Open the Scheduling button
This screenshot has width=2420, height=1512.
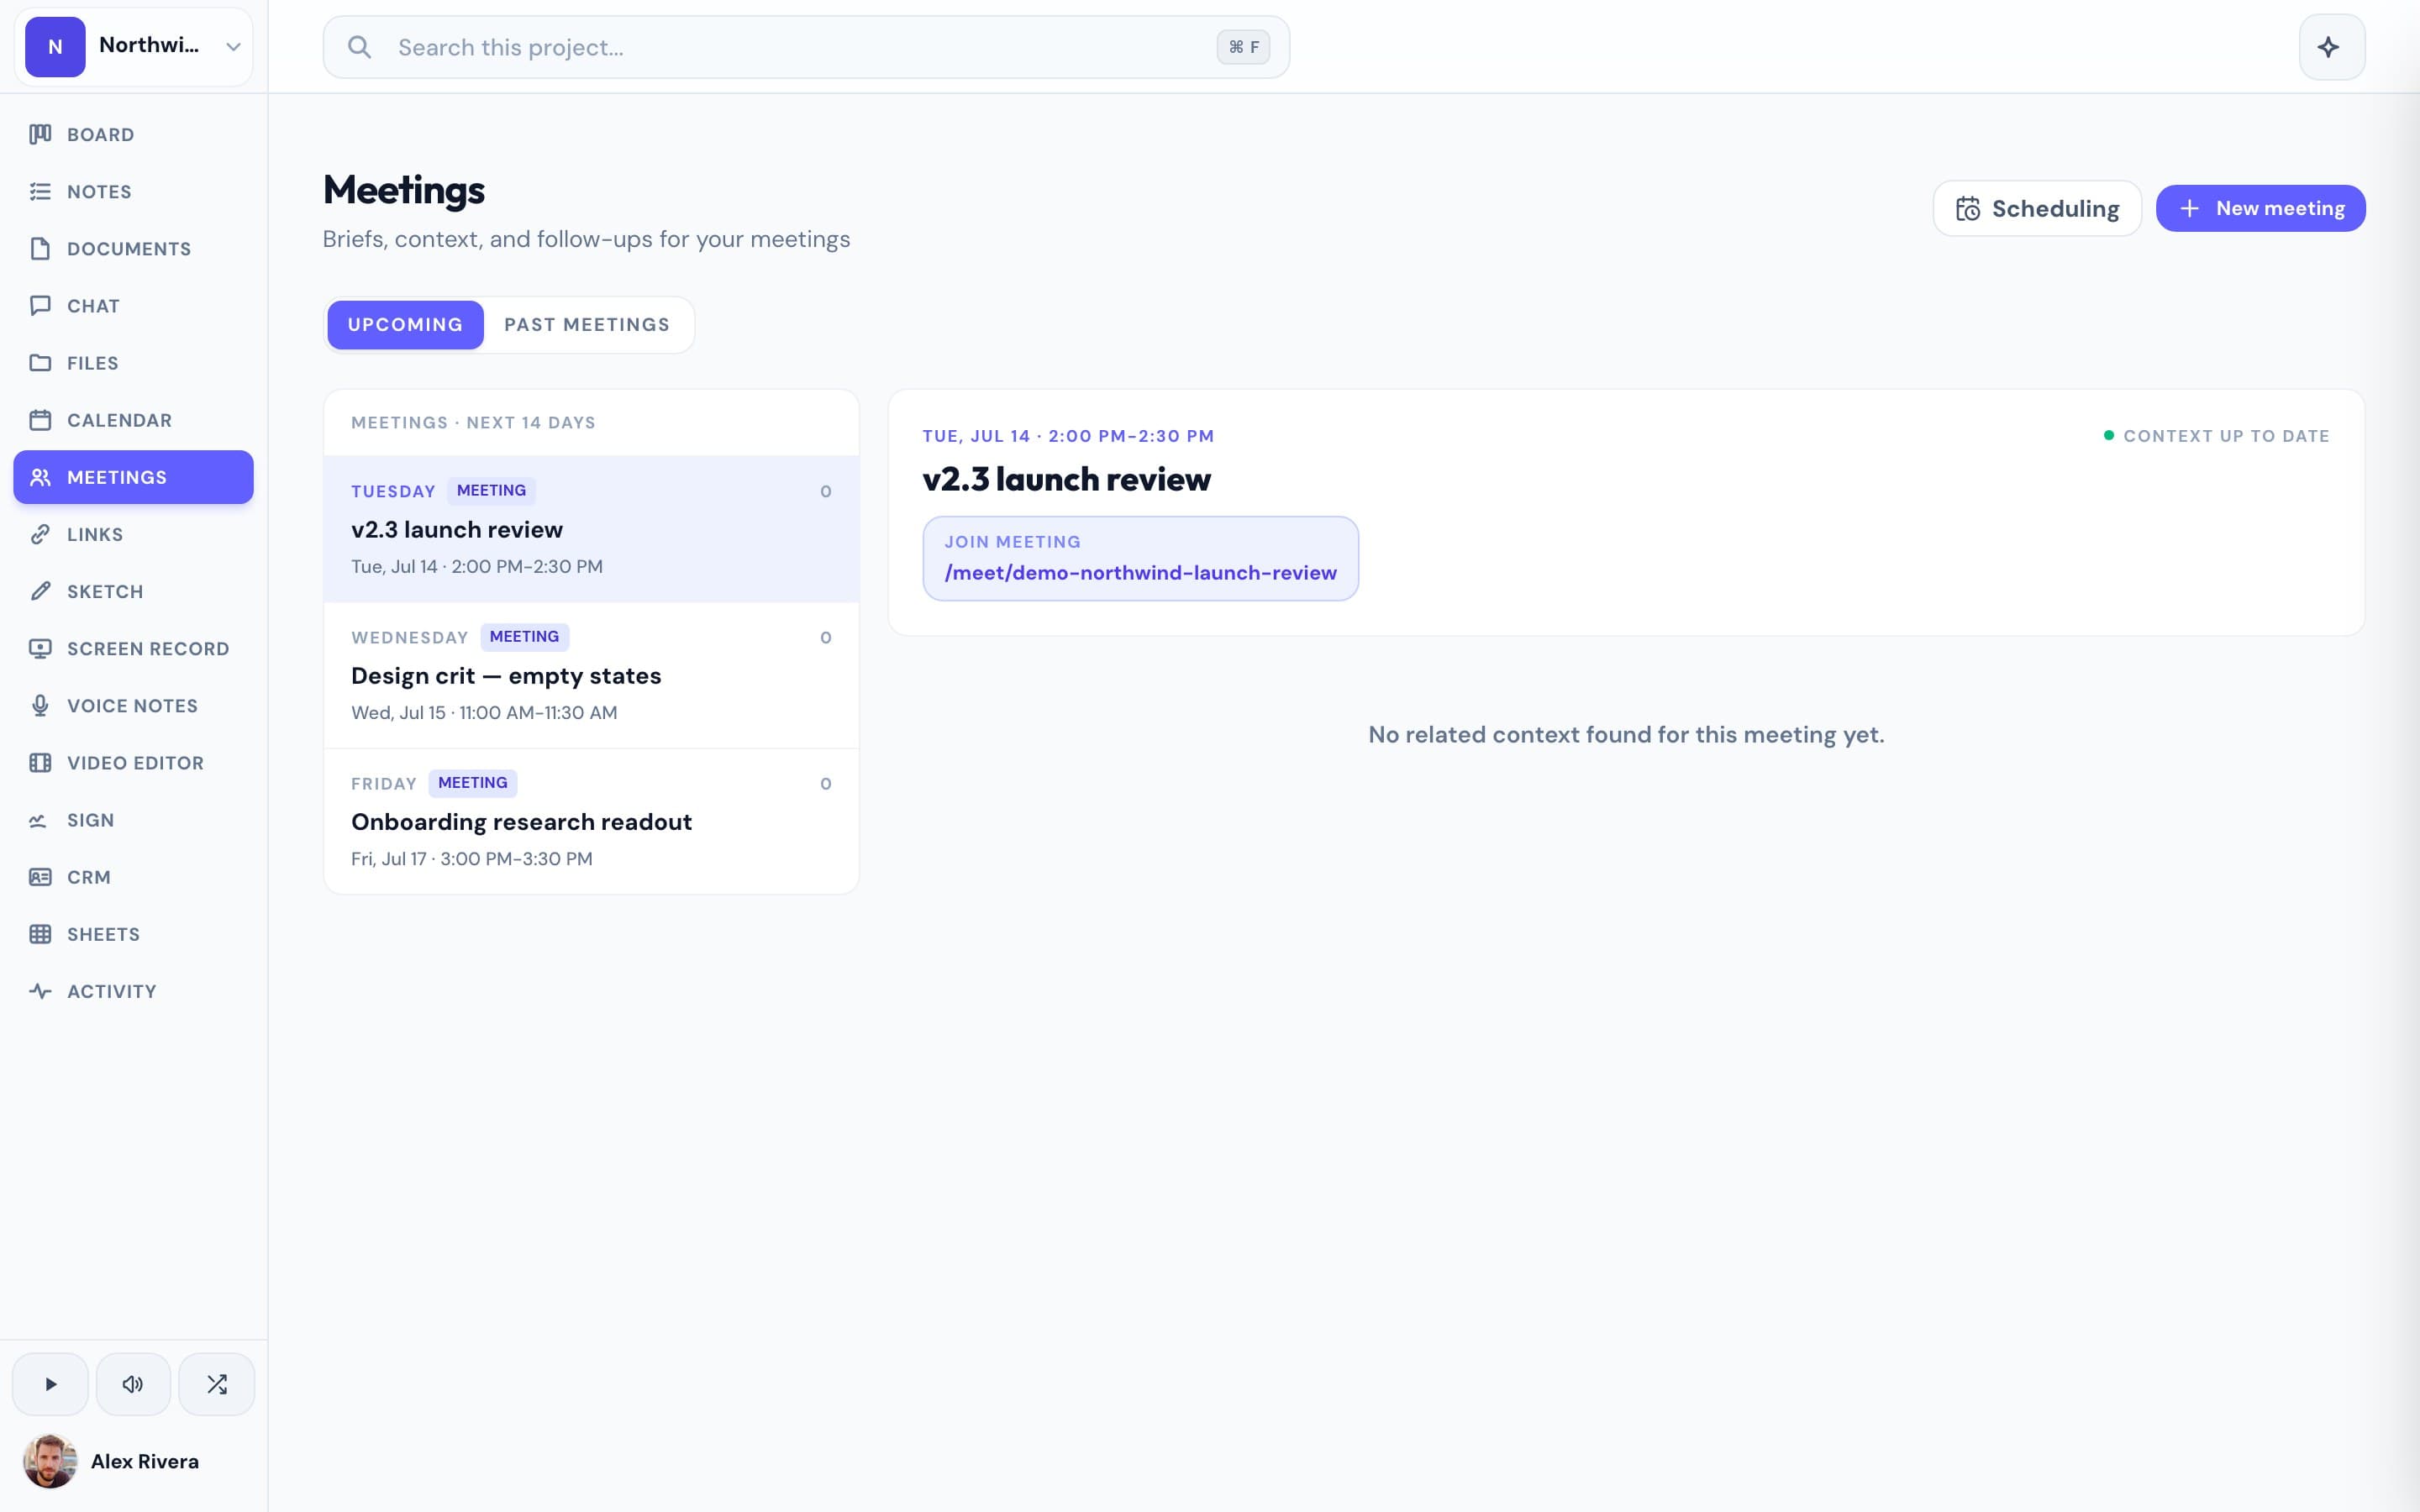pyautogui.click(x=2037, y=208)
